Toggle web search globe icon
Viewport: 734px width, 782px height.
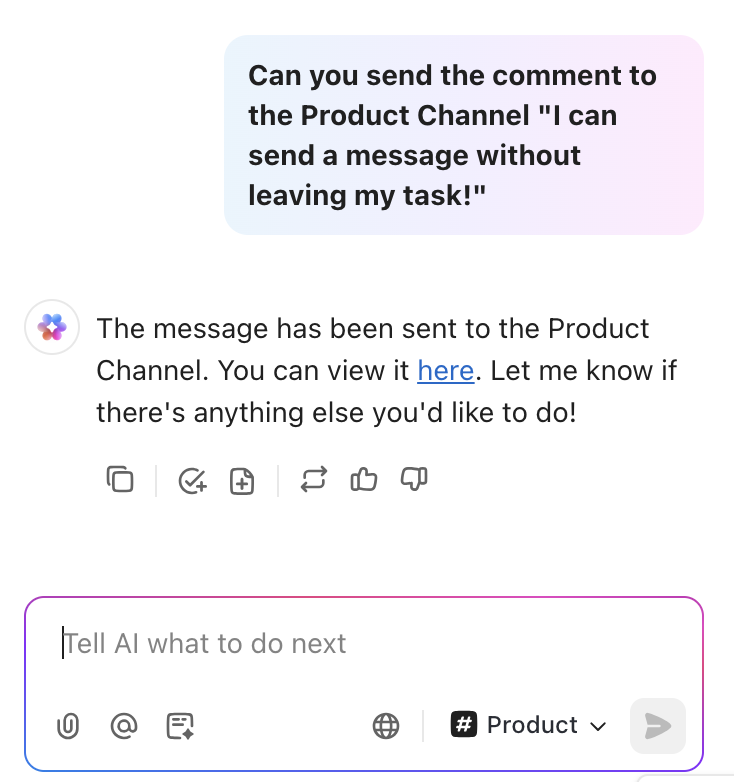[x=386, y=725]
